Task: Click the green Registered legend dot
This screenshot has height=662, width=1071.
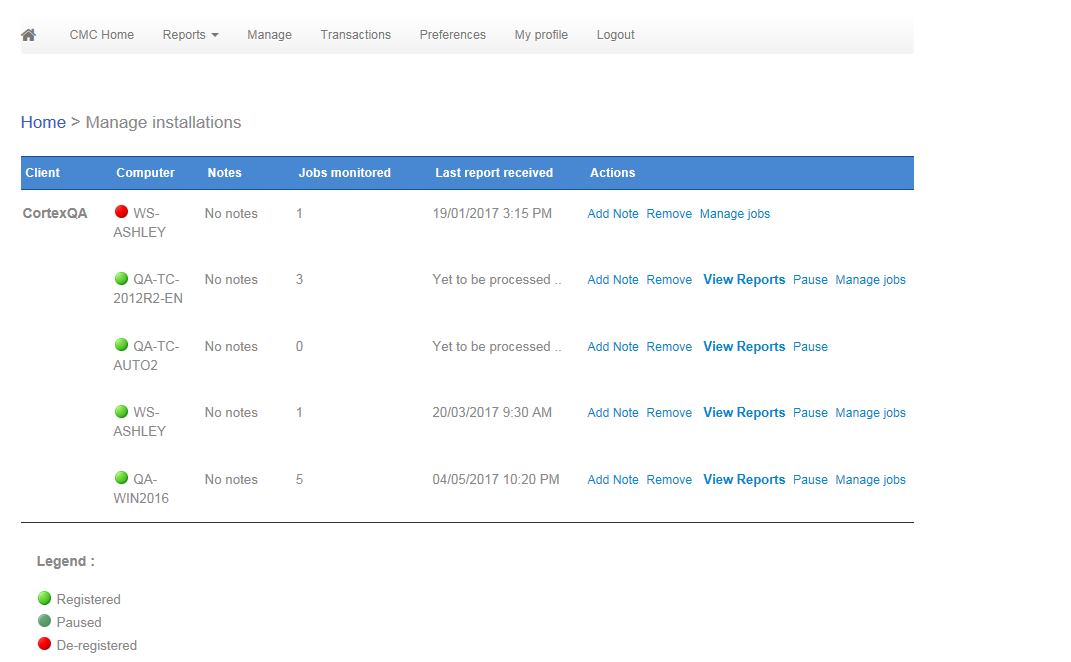Action: coord(44,598)
